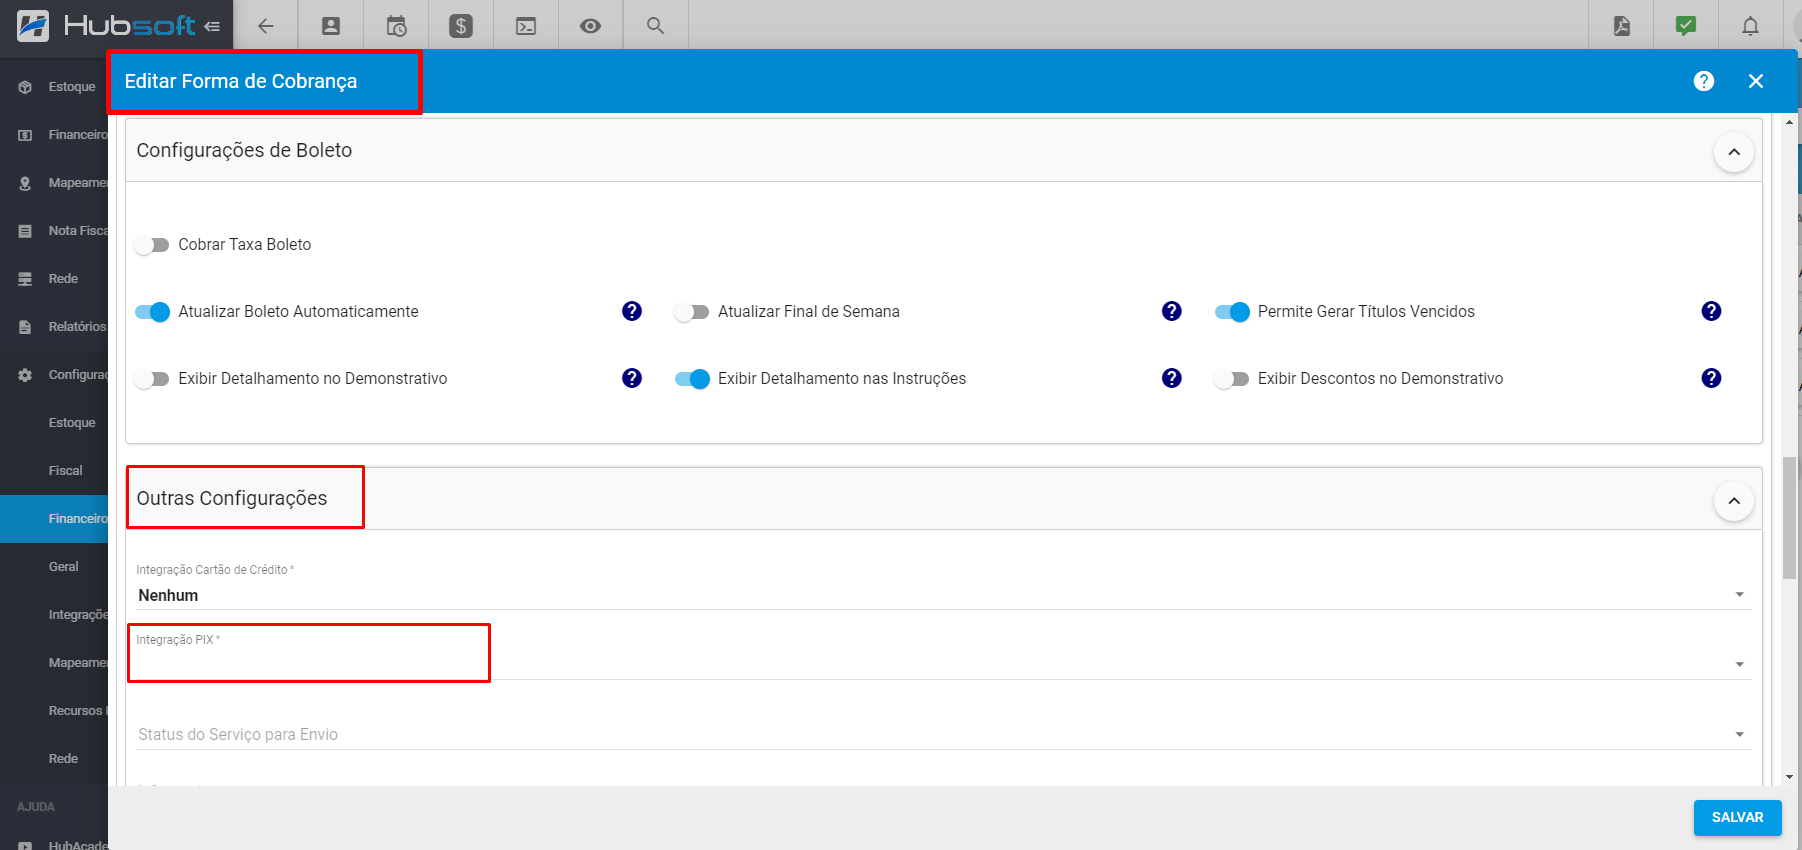
Task: Click the Mapeamento pin icon in sidebar
Action: (x=25, y=183)
